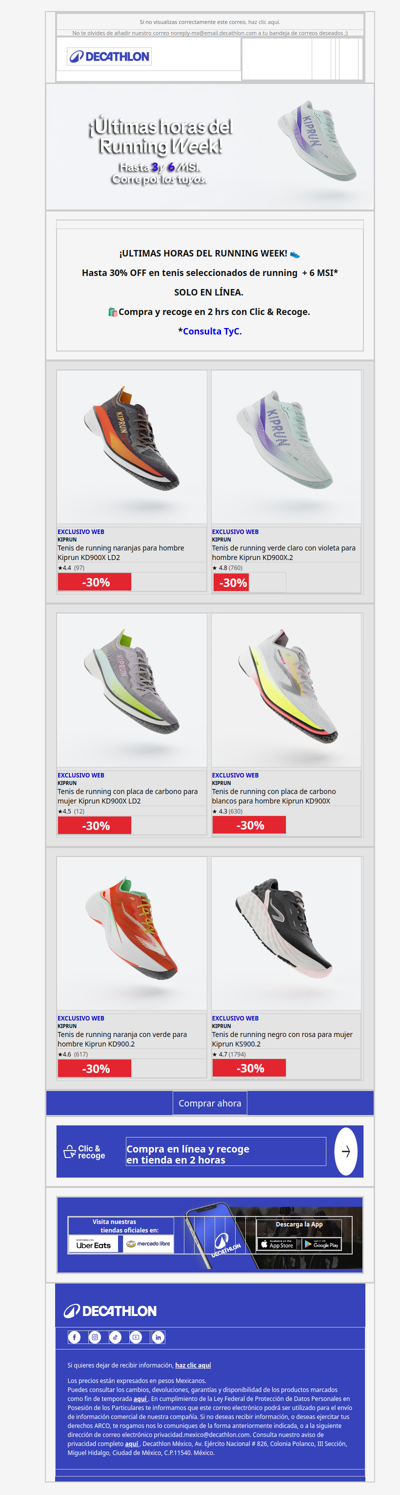Click the Running Week hero banner
The width and height of the screenshot is (400, 1495).
pyautogui.click(x=210, y=147)
